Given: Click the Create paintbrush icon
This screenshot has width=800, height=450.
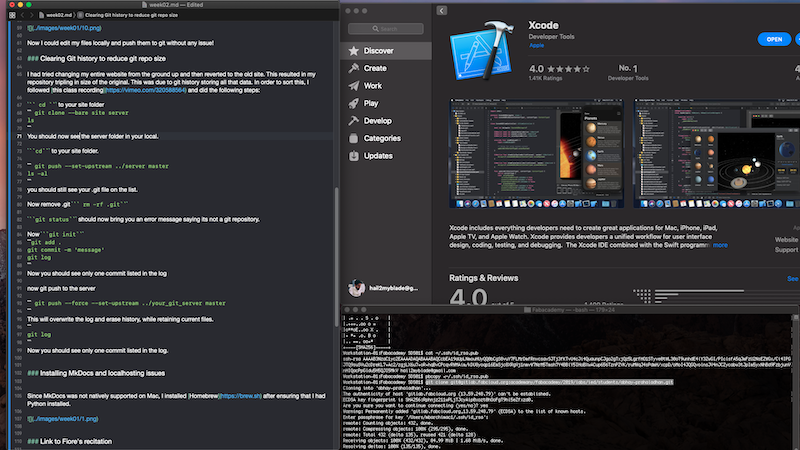Looking at the screenshot, I should (354, 68).
